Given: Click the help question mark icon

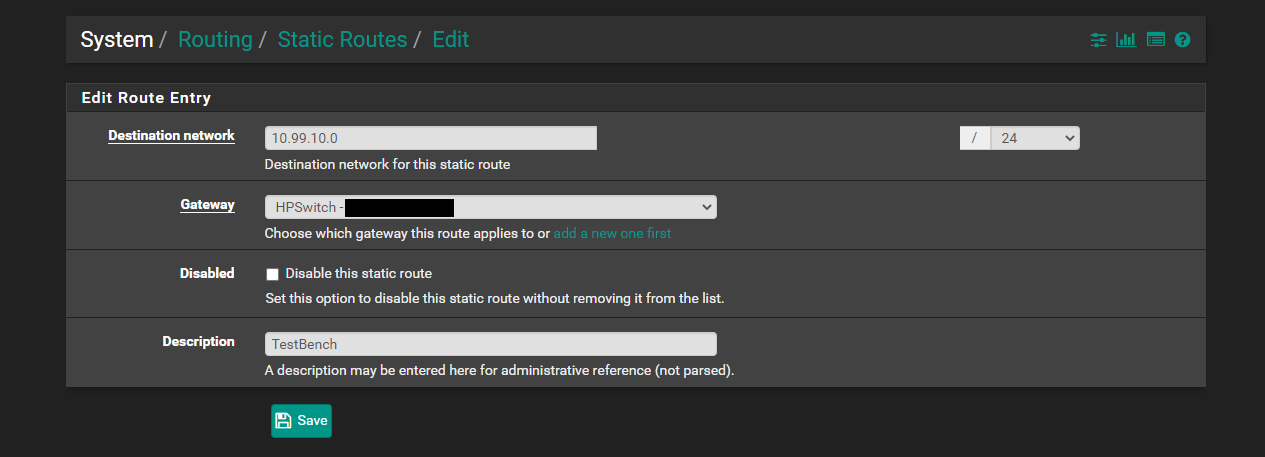Looking at the screenshot, I should point(1183,40).
